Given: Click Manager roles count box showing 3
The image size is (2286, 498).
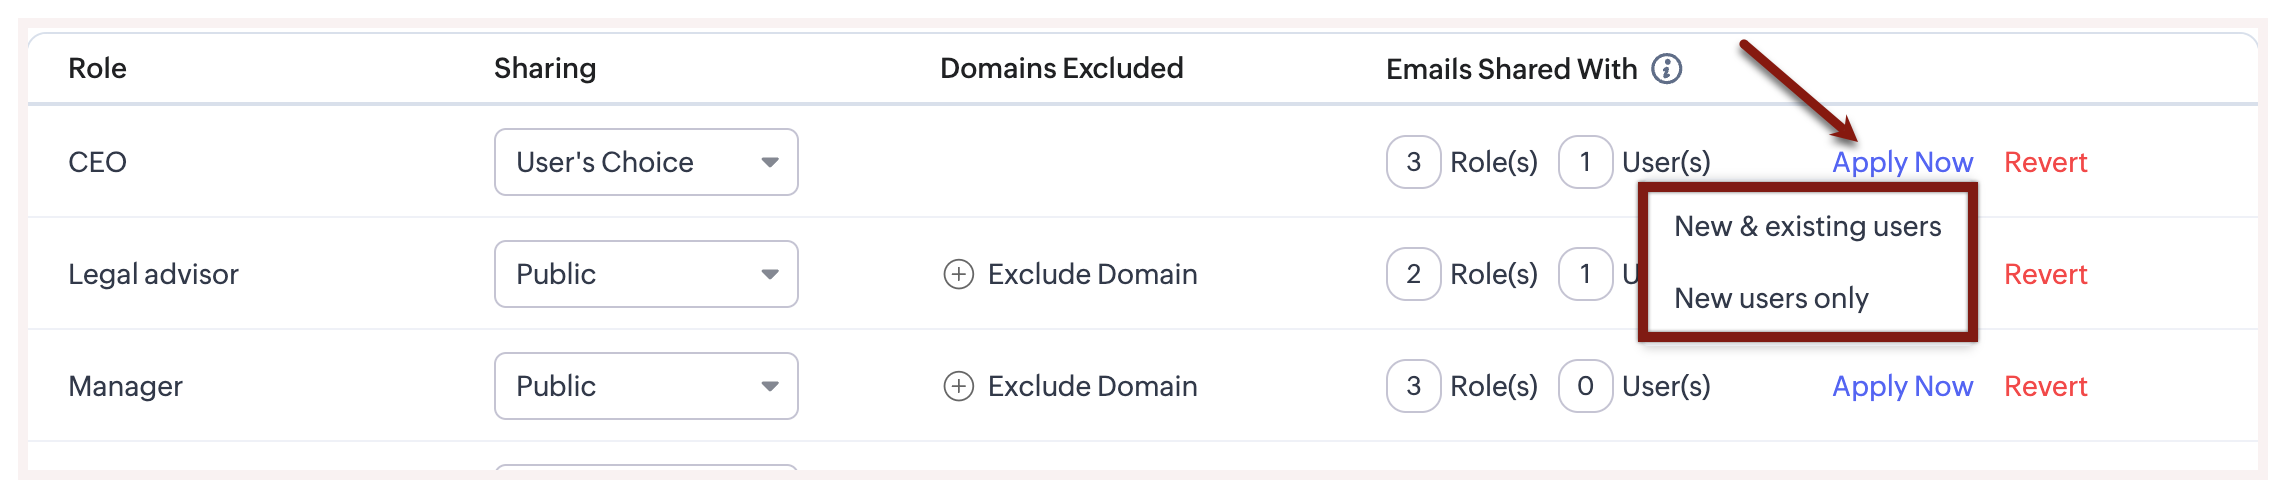Looking at the screenshot, I should [x=1413, y=386].
